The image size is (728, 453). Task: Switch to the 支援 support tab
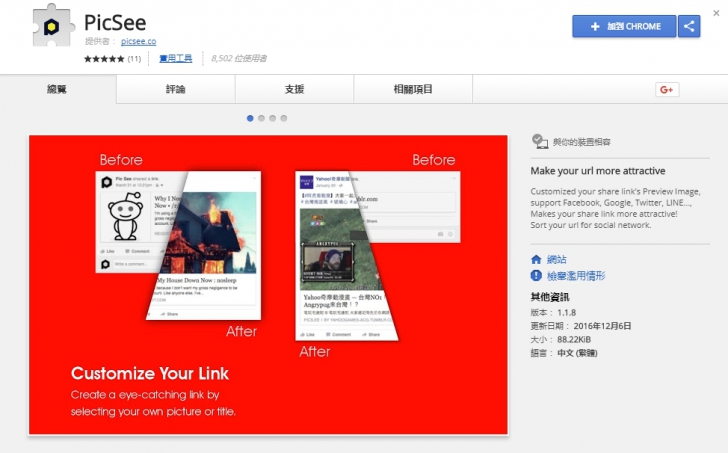coord(294,89)
